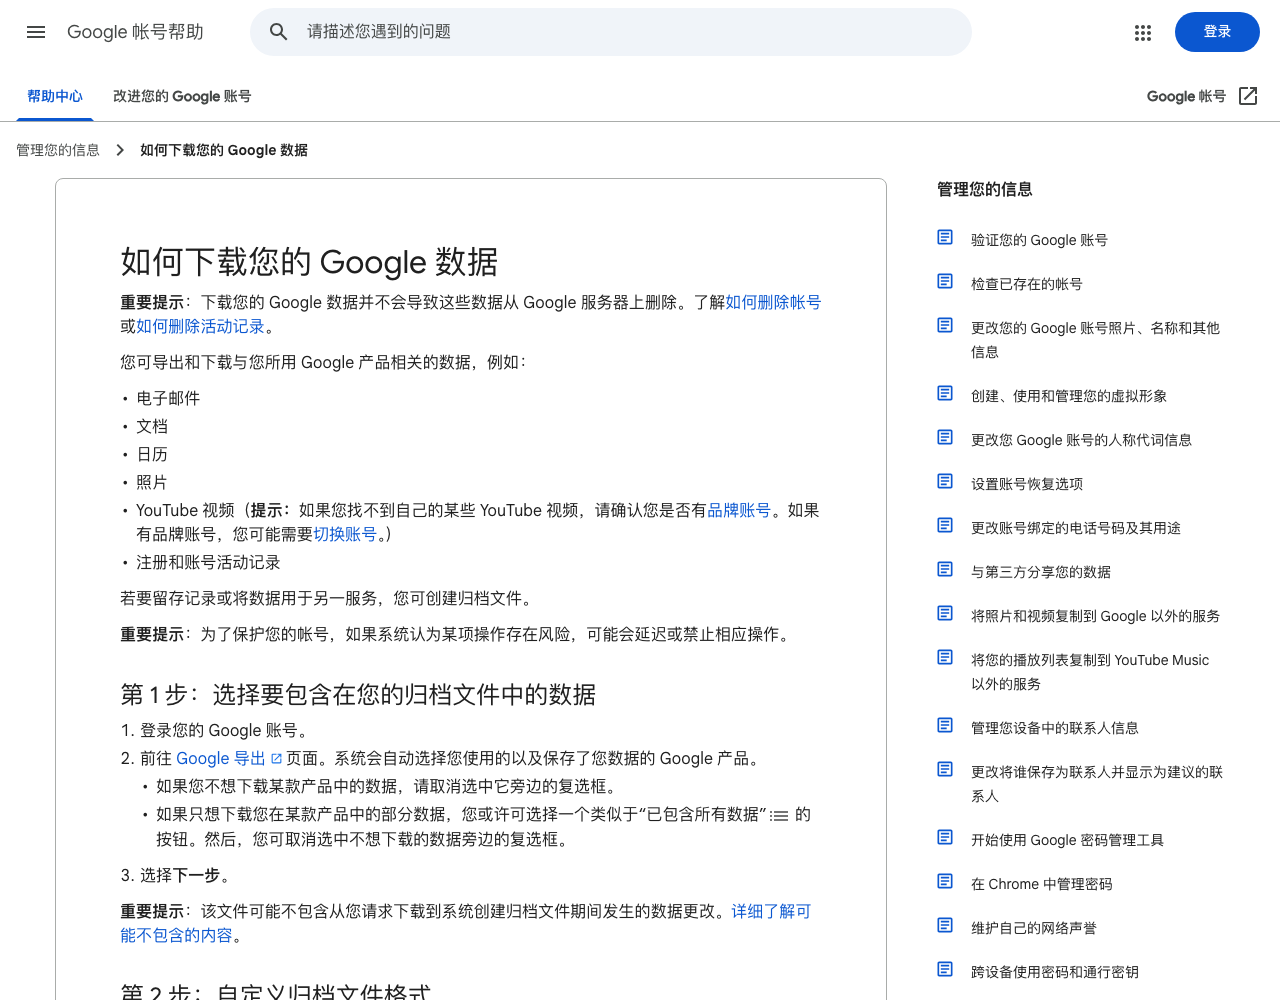Click the article icon beside 验证您的 Google 账号

(945, 237)
